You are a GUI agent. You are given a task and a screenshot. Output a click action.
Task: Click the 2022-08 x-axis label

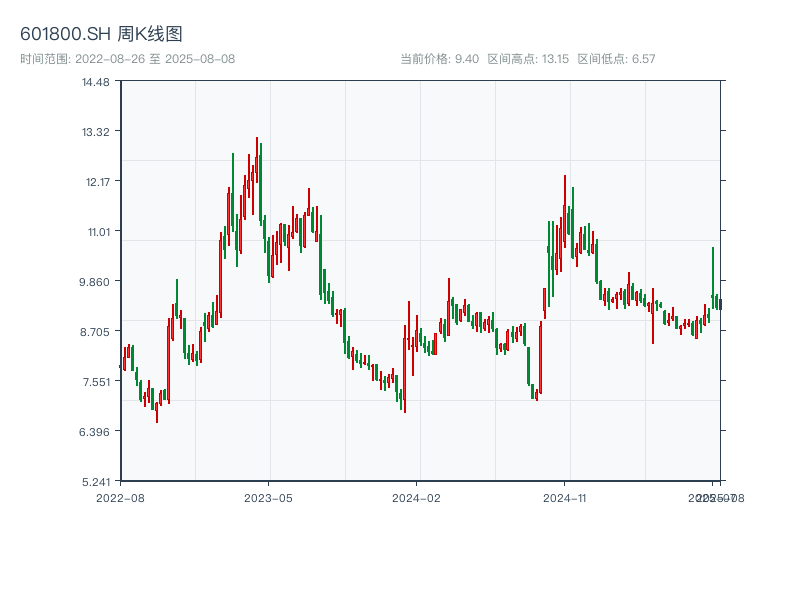pyautogui.click(x=120, y=498)
